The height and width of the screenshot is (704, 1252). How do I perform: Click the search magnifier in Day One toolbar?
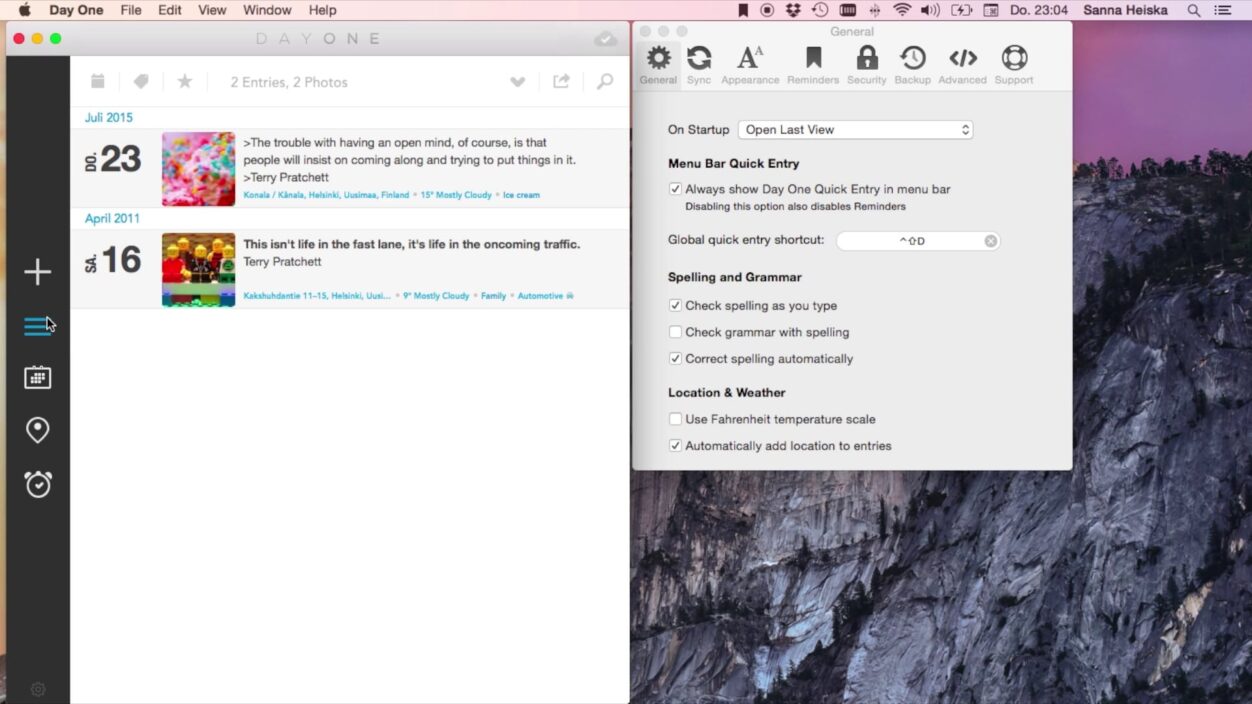point(605,82)
